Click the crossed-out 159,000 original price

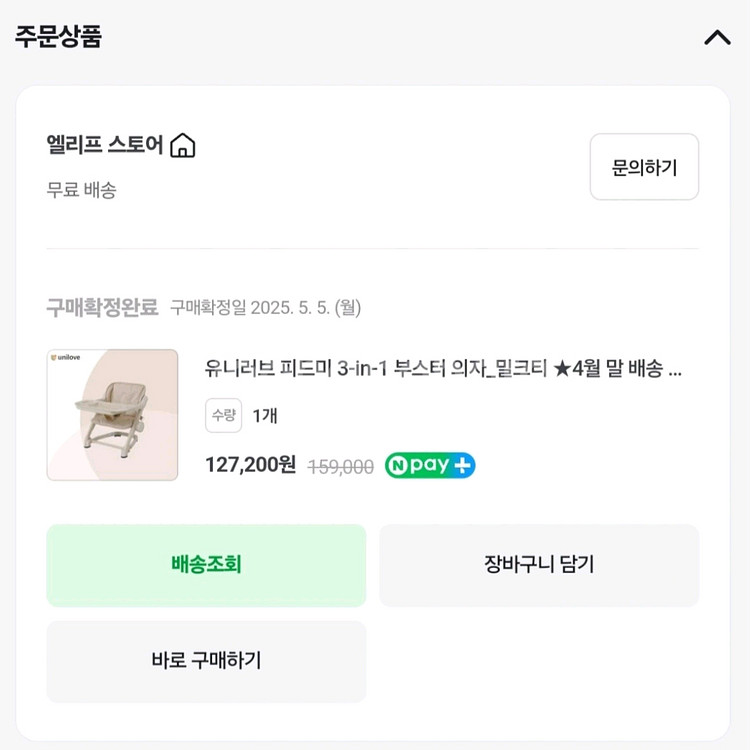click(341, 467)
